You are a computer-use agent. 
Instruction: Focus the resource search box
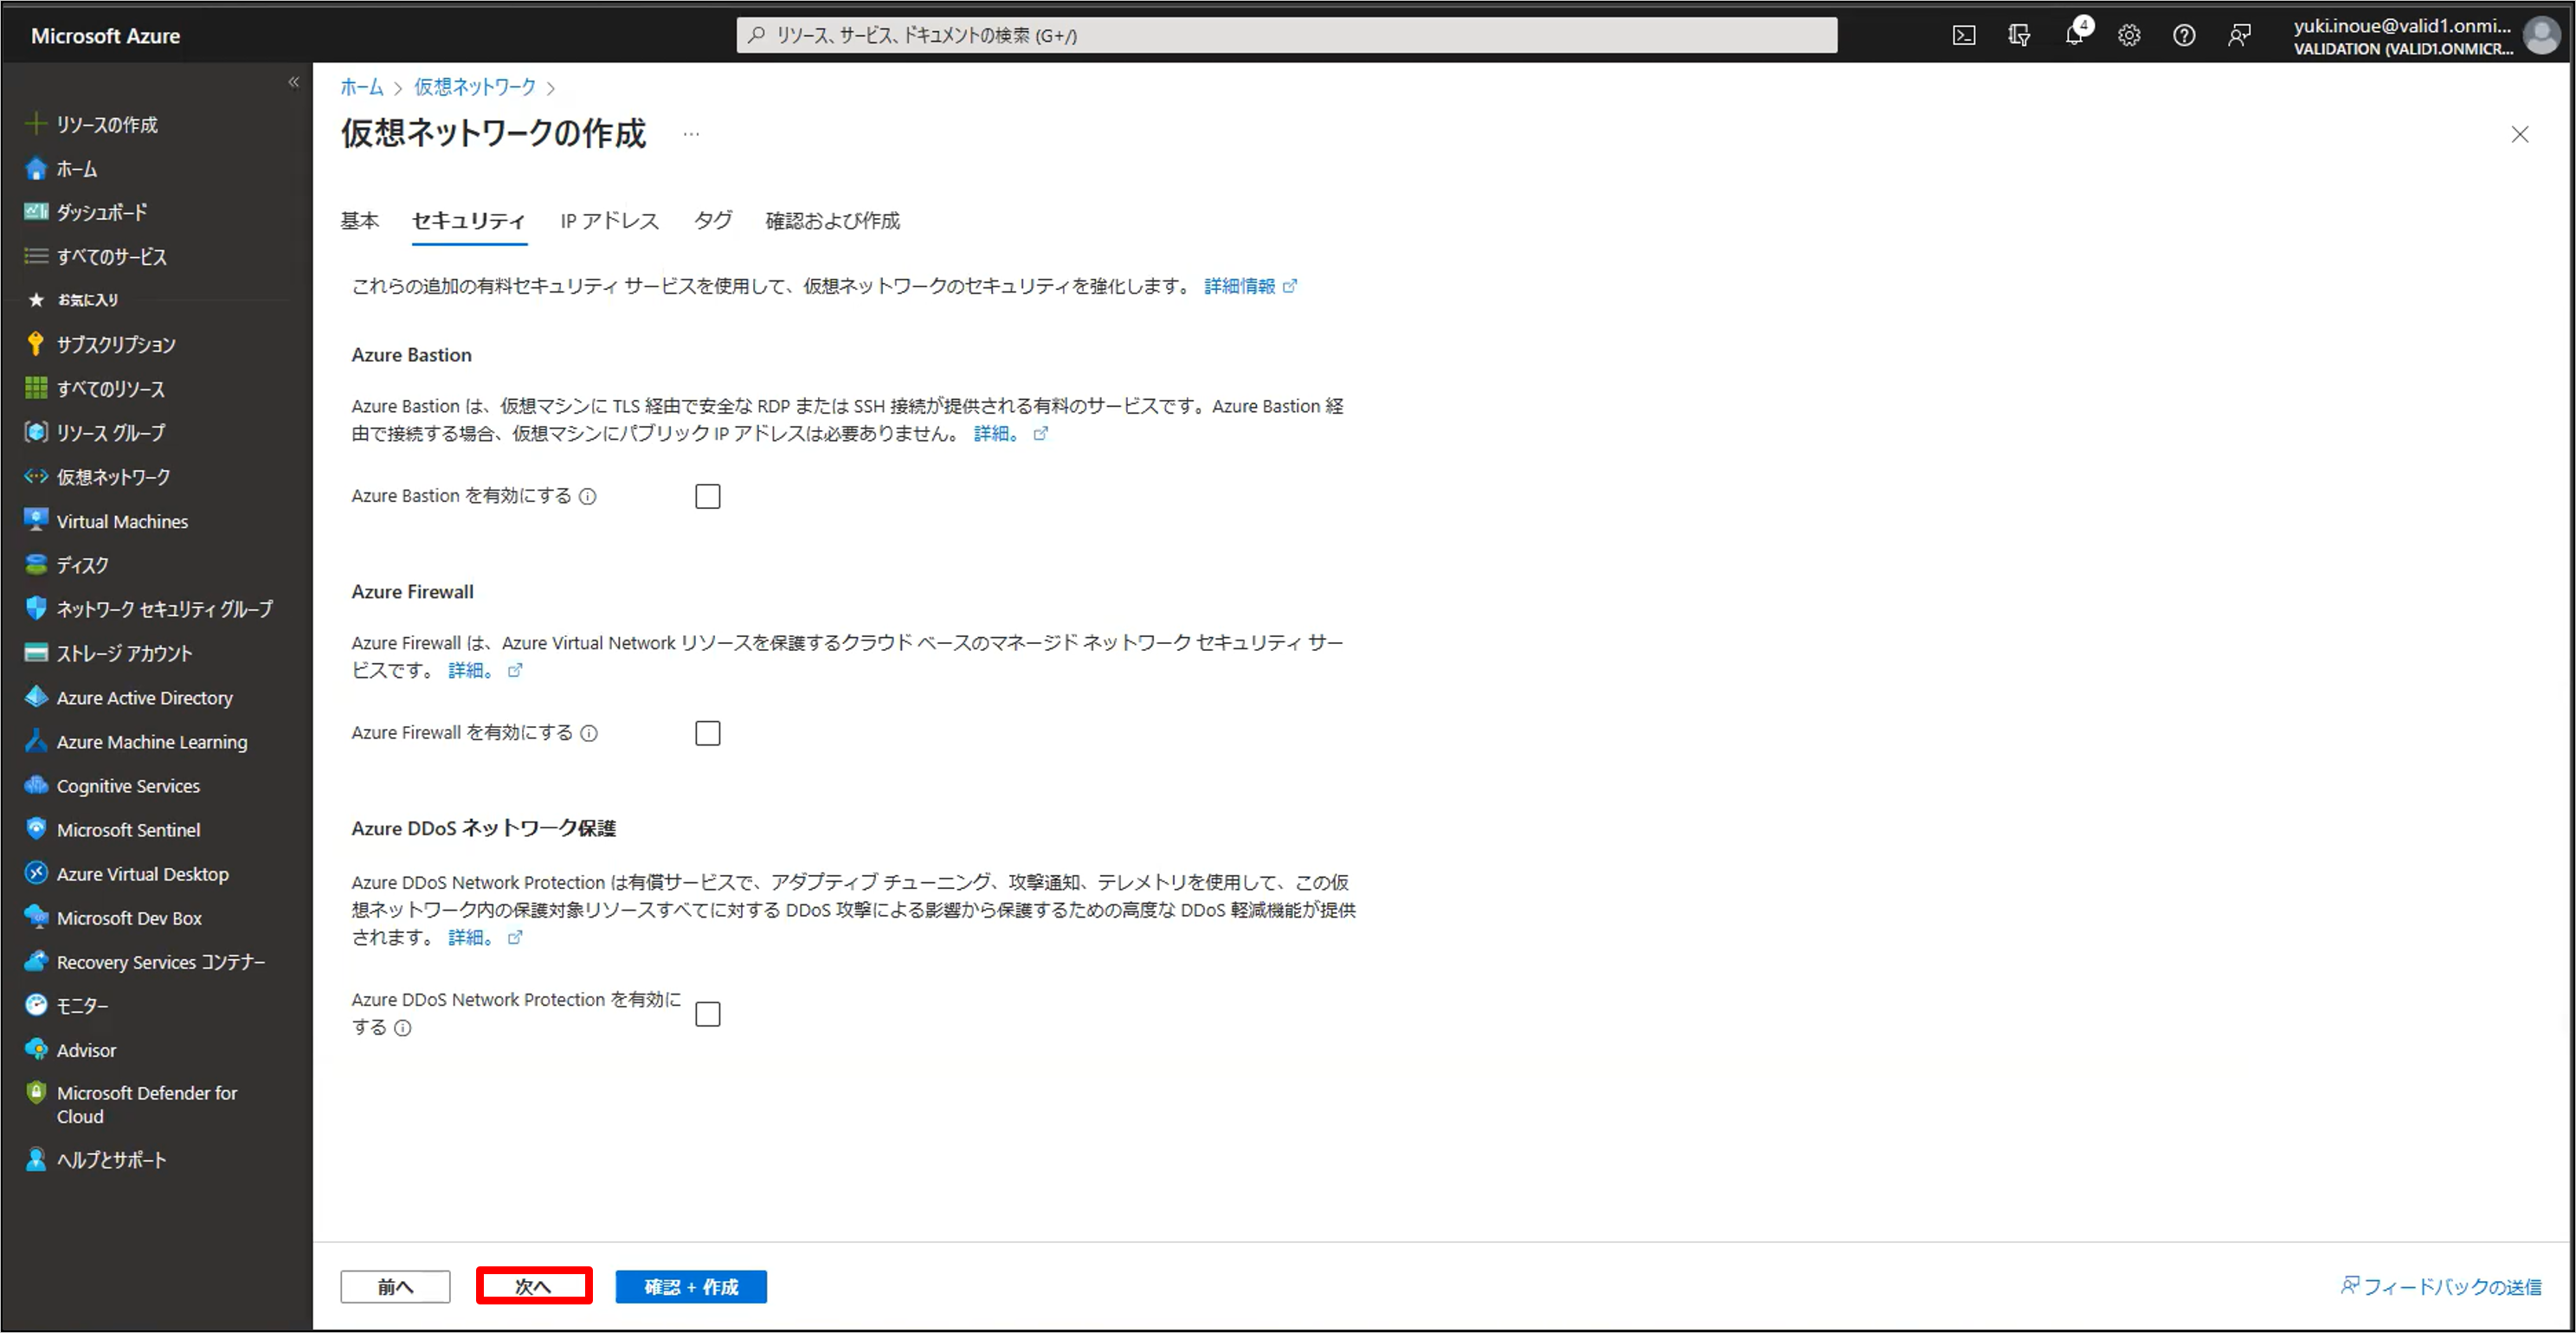(x=1287, y=35)
